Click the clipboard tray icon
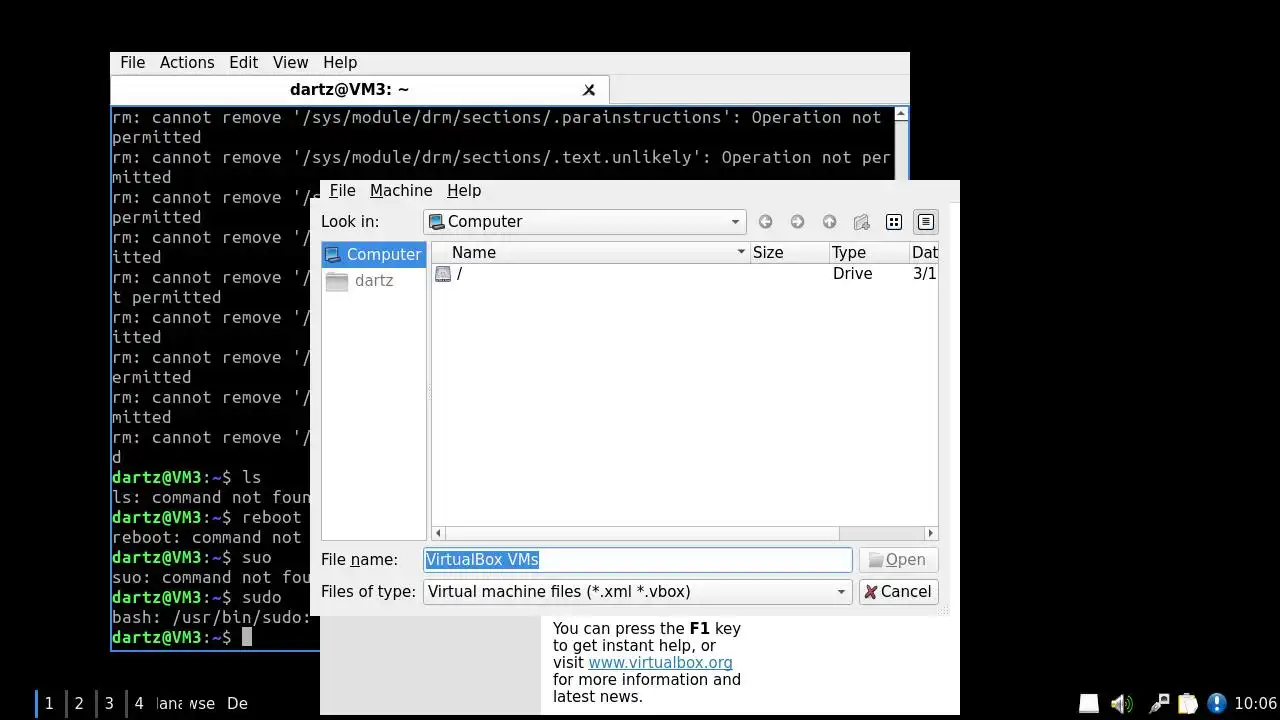Image resolution: width=1280 pixels, height=720 pixels. 1187,704
